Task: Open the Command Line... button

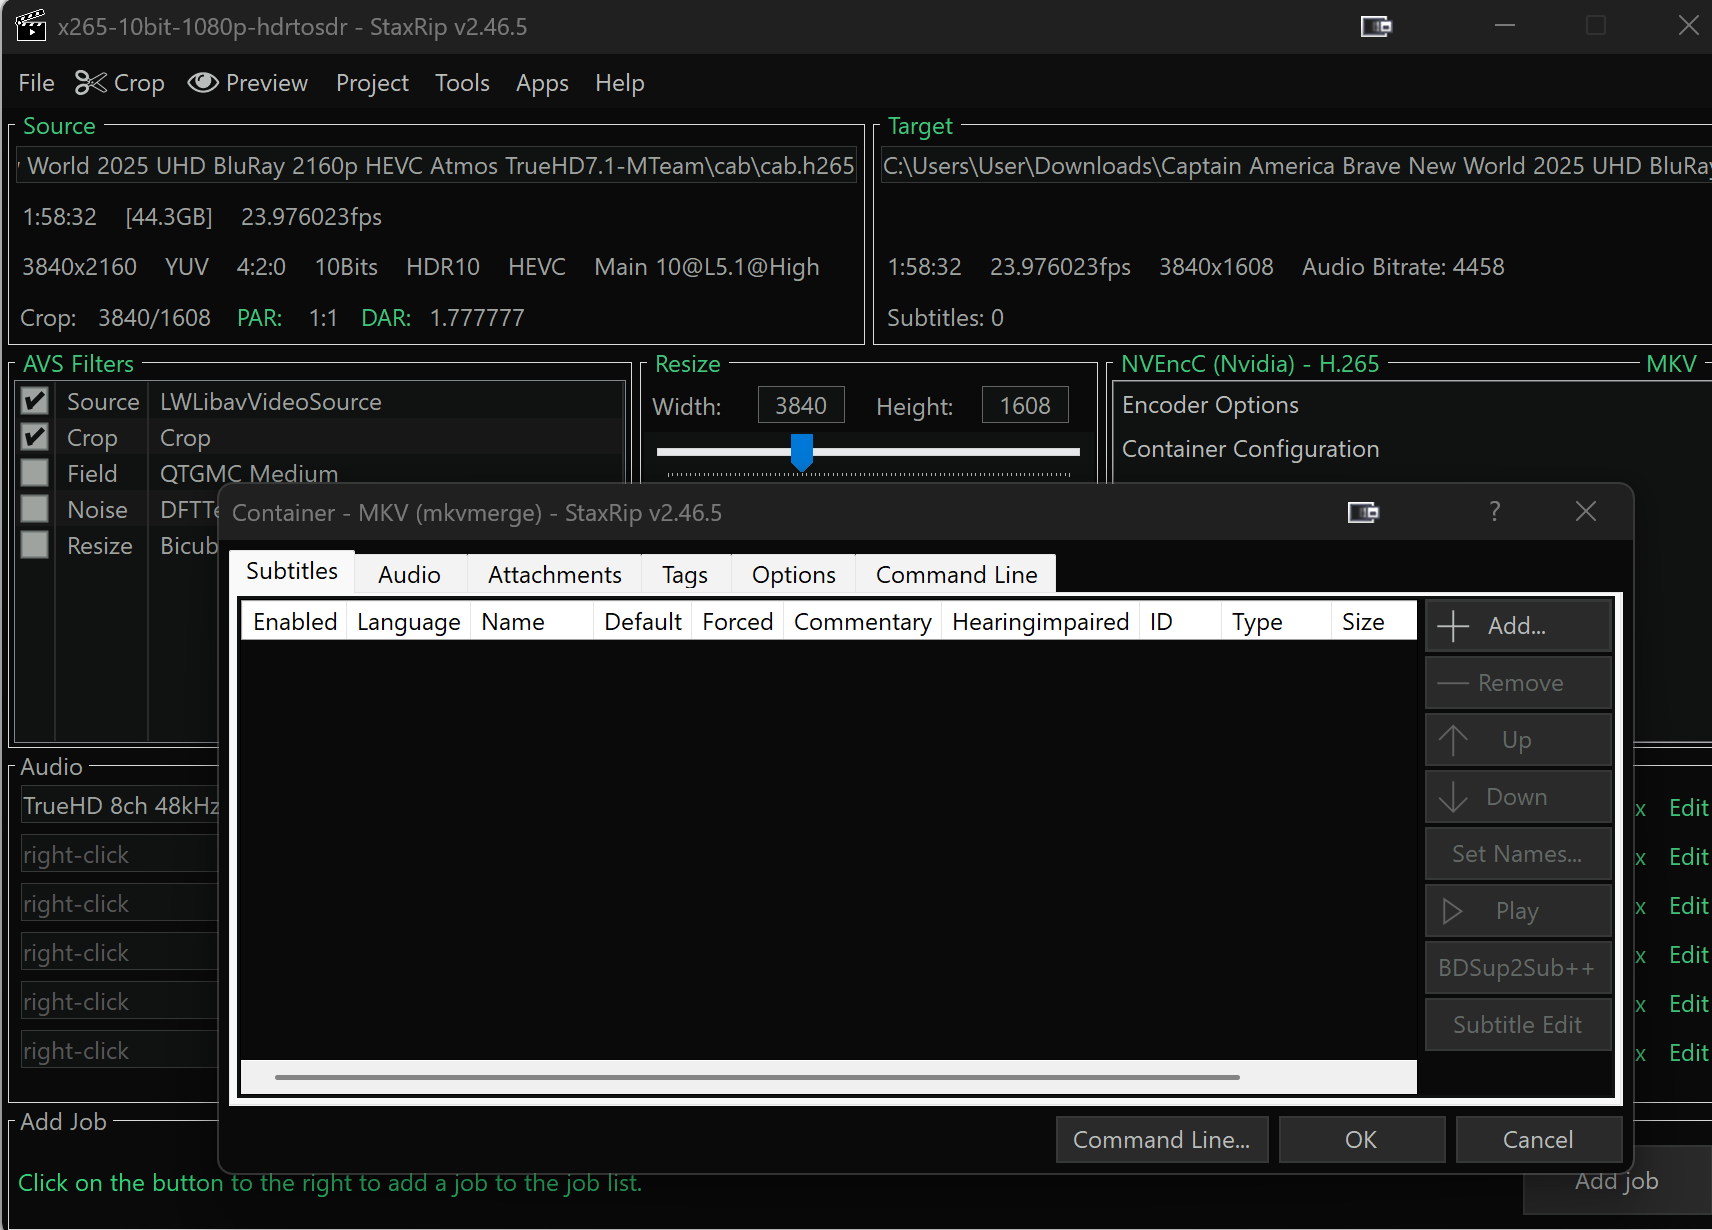Action: 1161,1140
